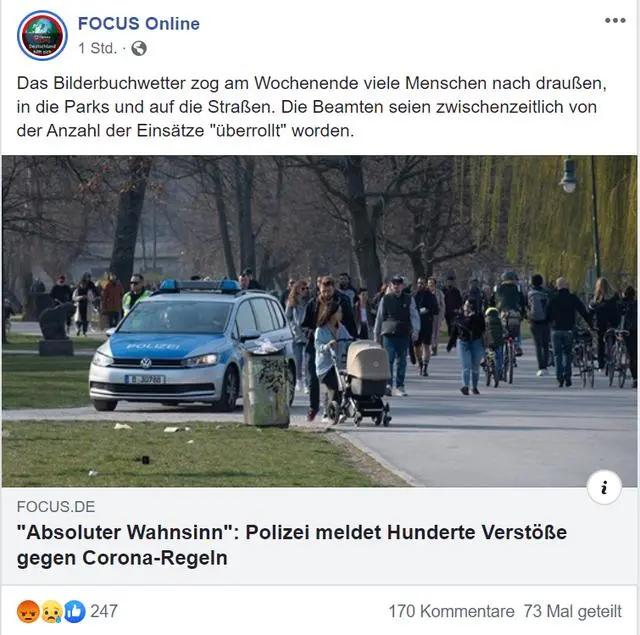Click the angry reaction emoji

[x=28, y=611]
